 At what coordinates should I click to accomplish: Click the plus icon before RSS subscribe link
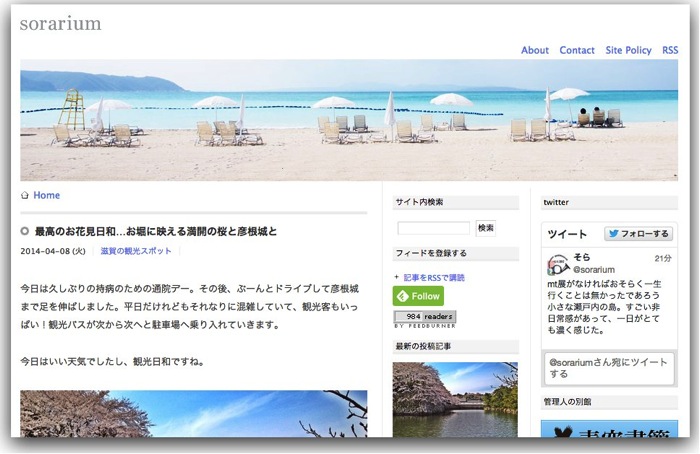[x=396, y=277]
